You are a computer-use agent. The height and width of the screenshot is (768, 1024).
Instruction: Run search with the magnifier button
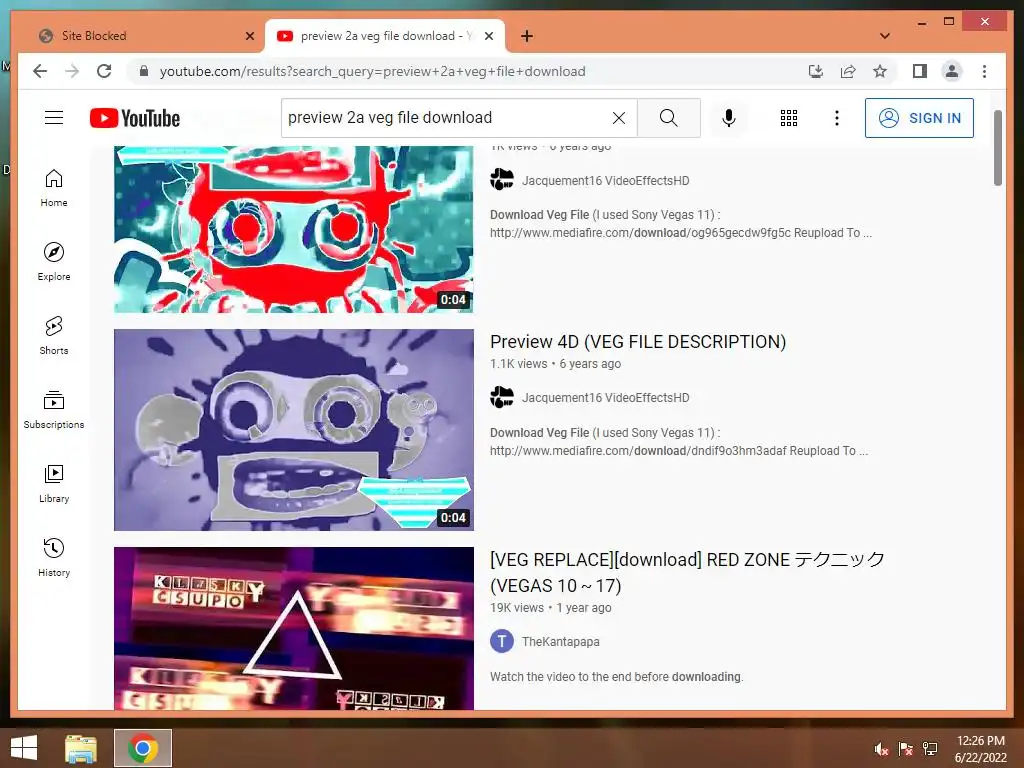[x=668, y=118]
